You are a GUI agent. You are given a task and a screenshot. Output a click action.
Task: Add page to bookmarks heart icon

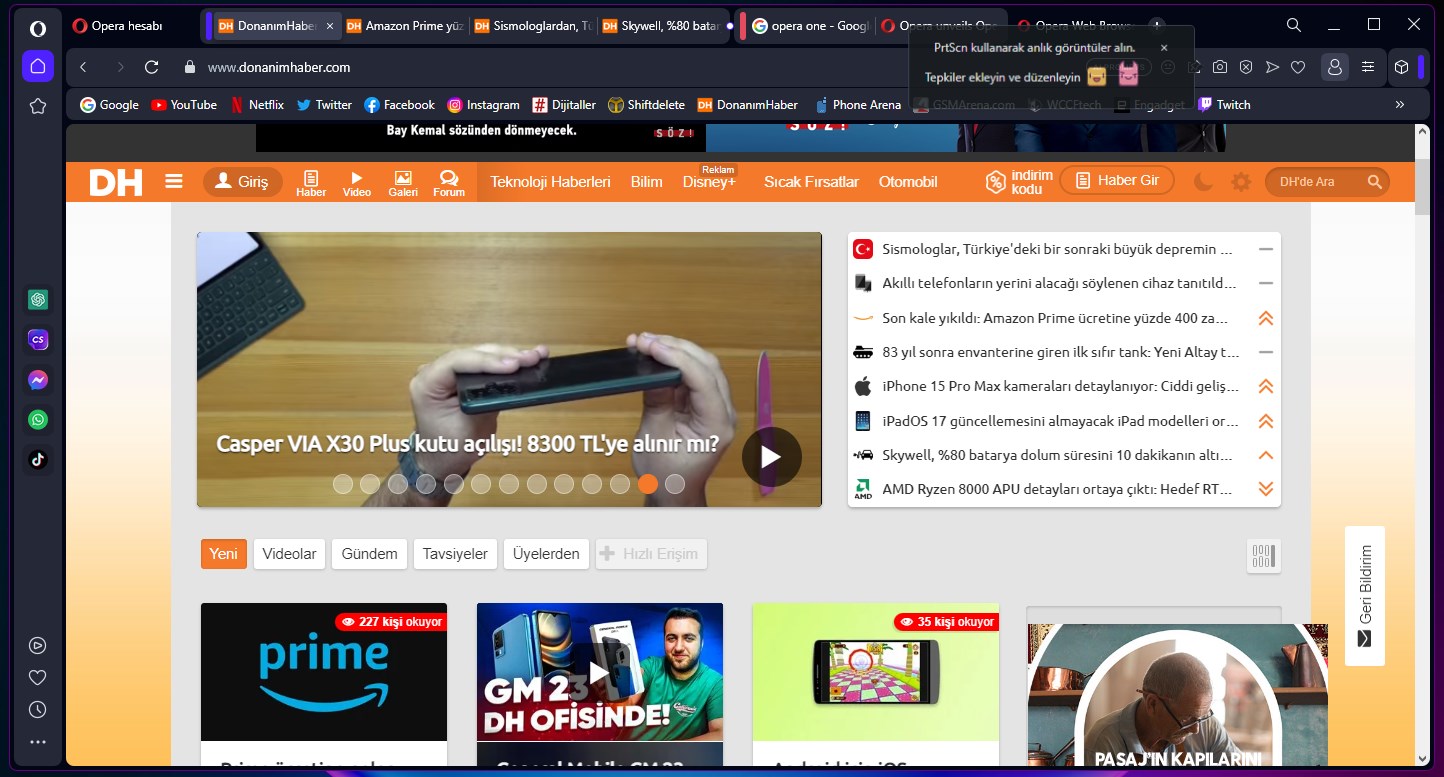click(1298, 67)
